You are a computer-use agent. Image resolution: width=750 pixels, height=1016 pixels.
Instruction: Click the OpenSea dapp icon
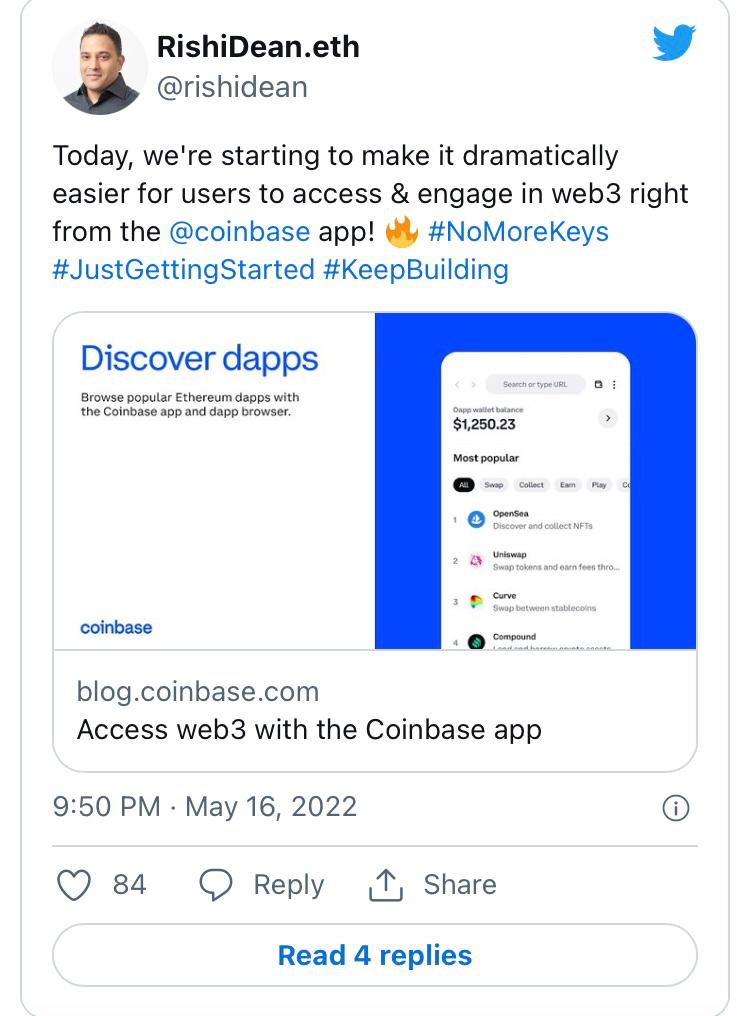tap(476, 520)
